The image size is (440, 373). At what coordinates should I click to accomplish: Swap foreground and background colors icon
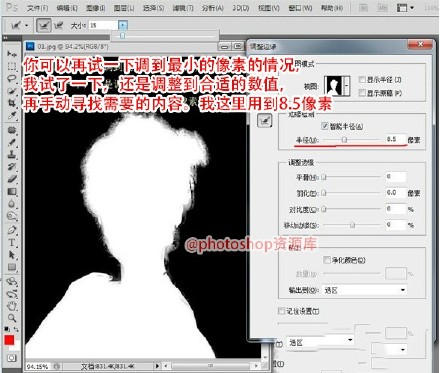[16, 329]
